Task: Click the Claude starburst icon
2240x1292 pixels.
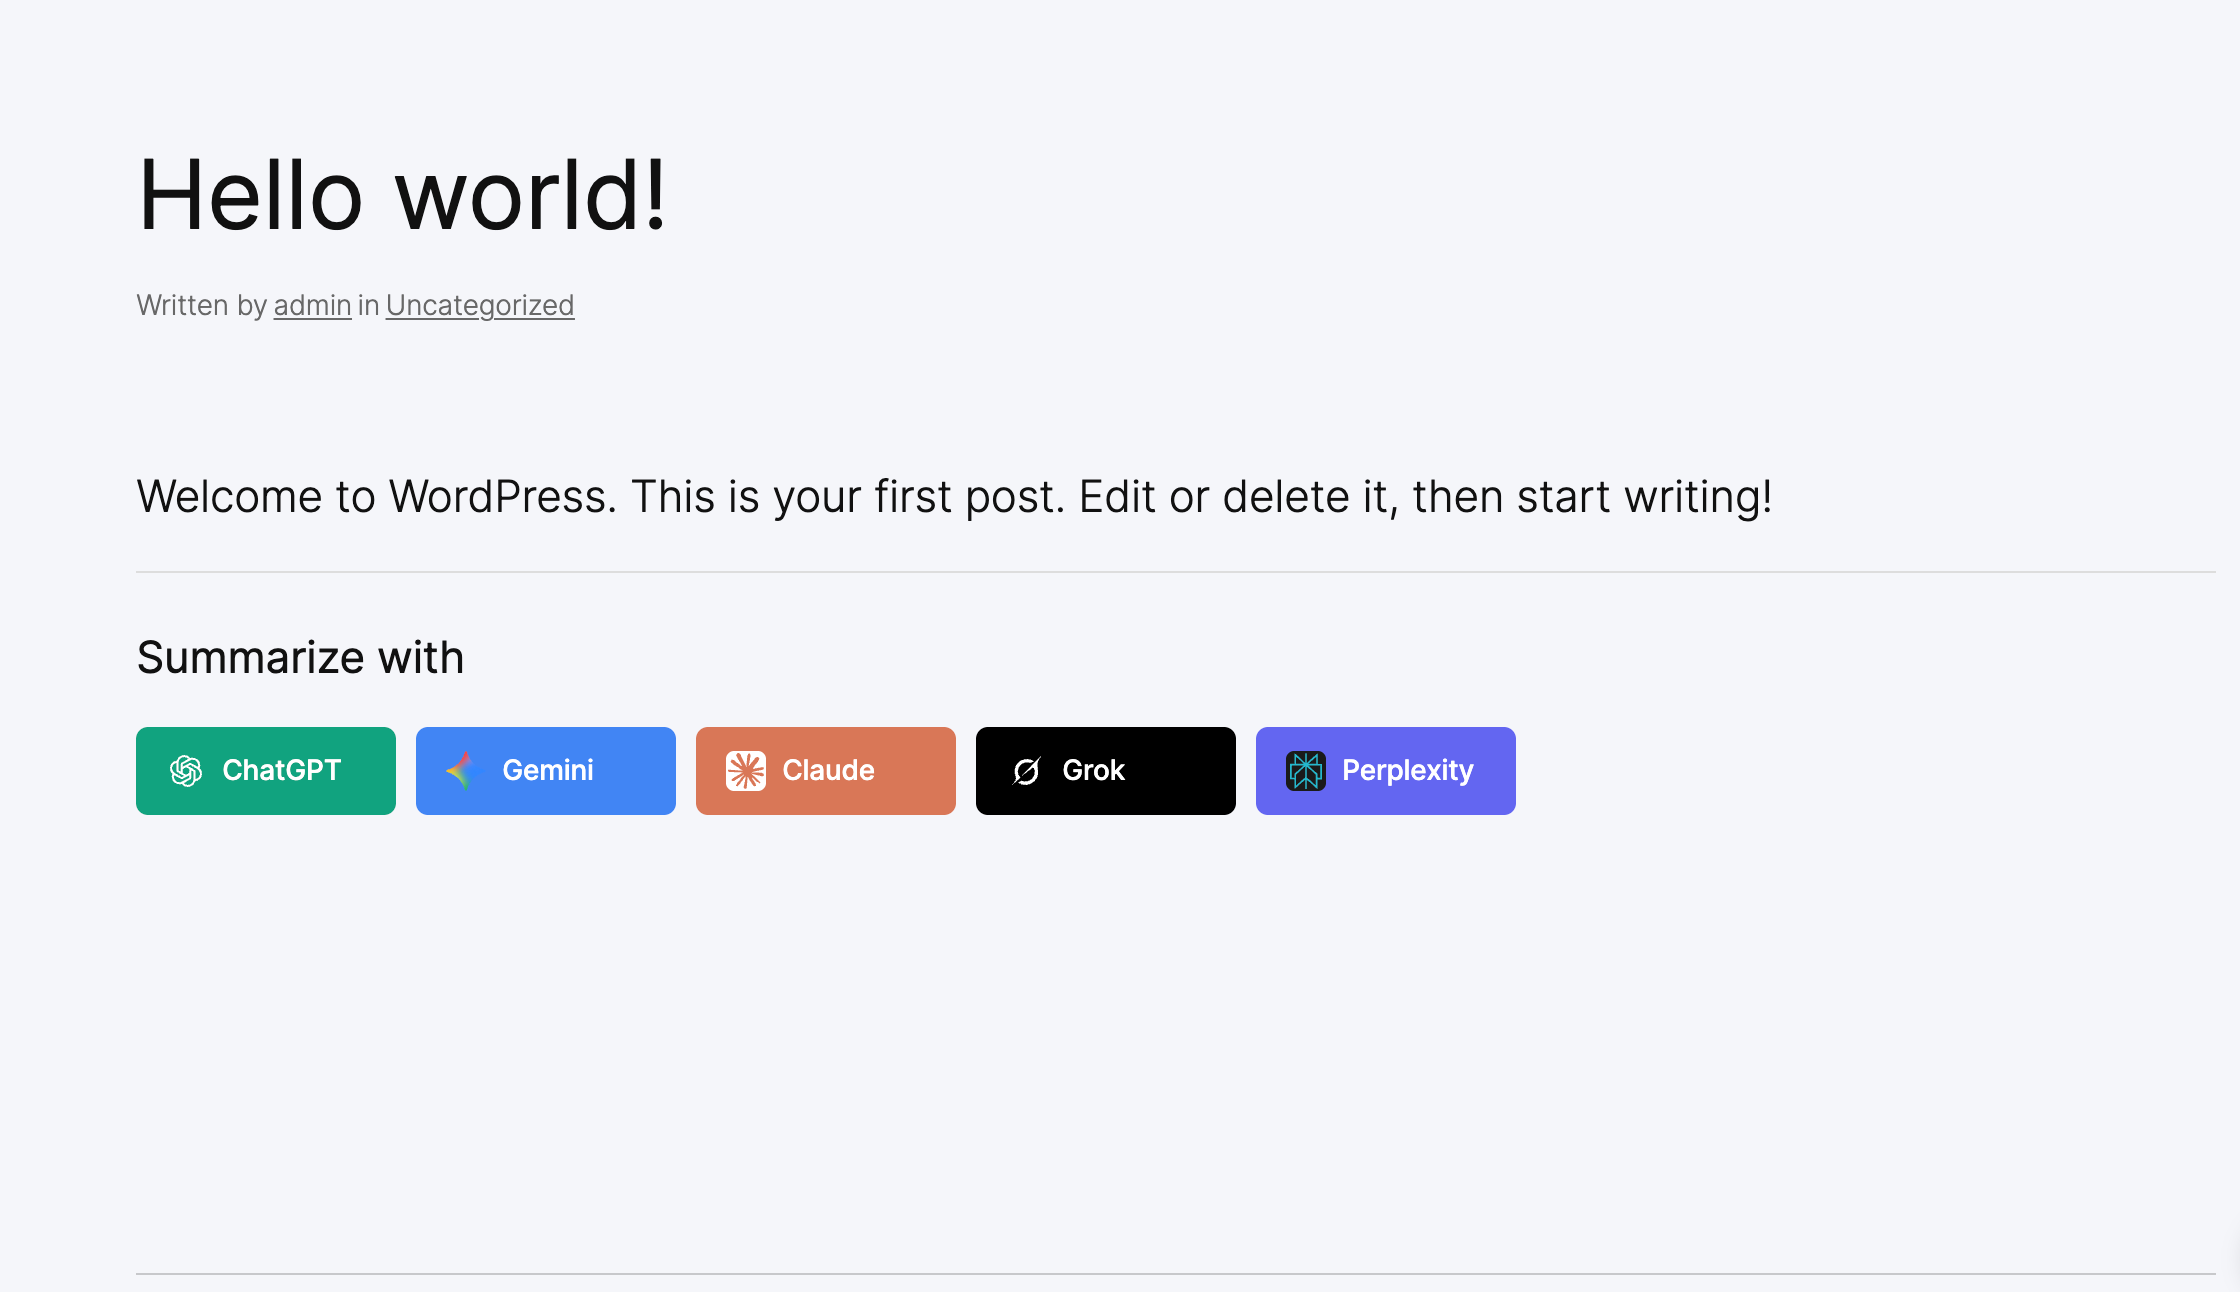Action: pos(746,771)
